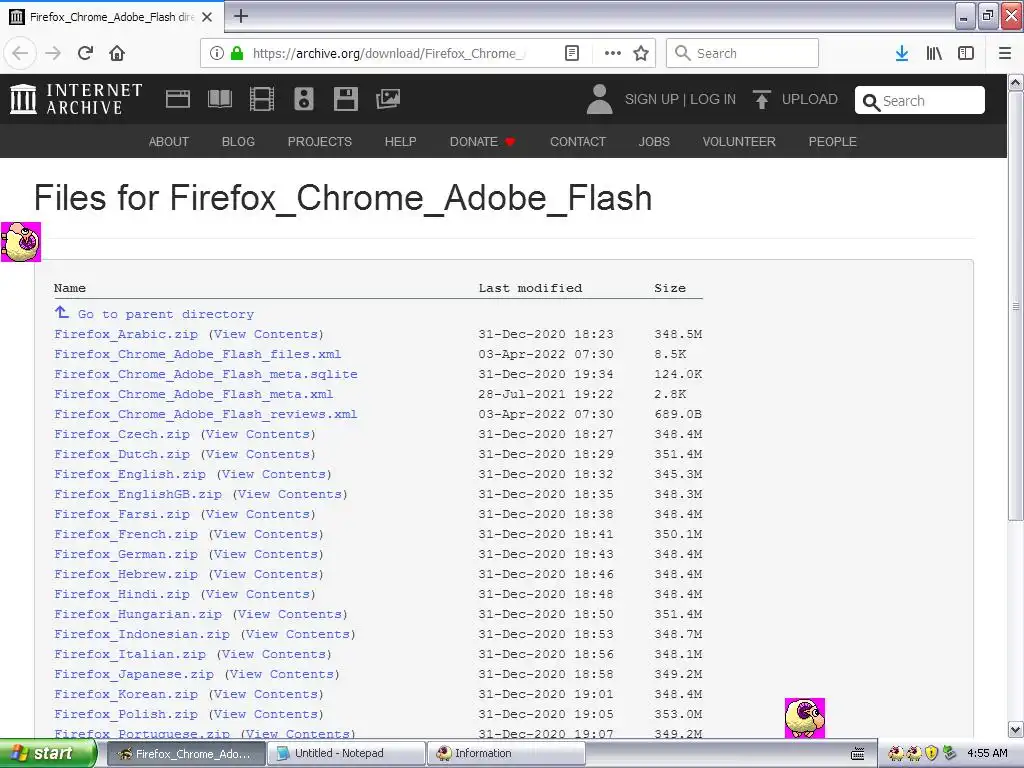
Task: Open JOBS in the archive navigation
Action: point(654,142)
